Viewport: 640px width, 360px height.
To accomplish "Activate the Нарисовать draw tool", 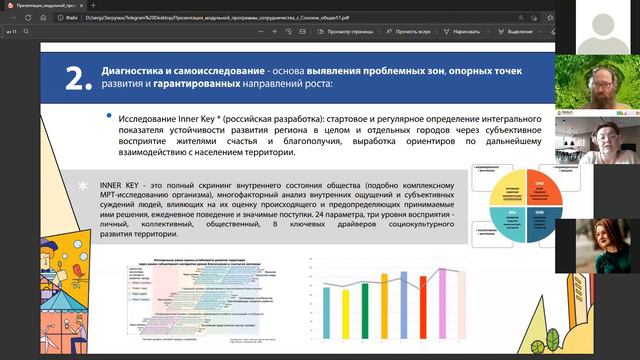I will pos(462,31).
